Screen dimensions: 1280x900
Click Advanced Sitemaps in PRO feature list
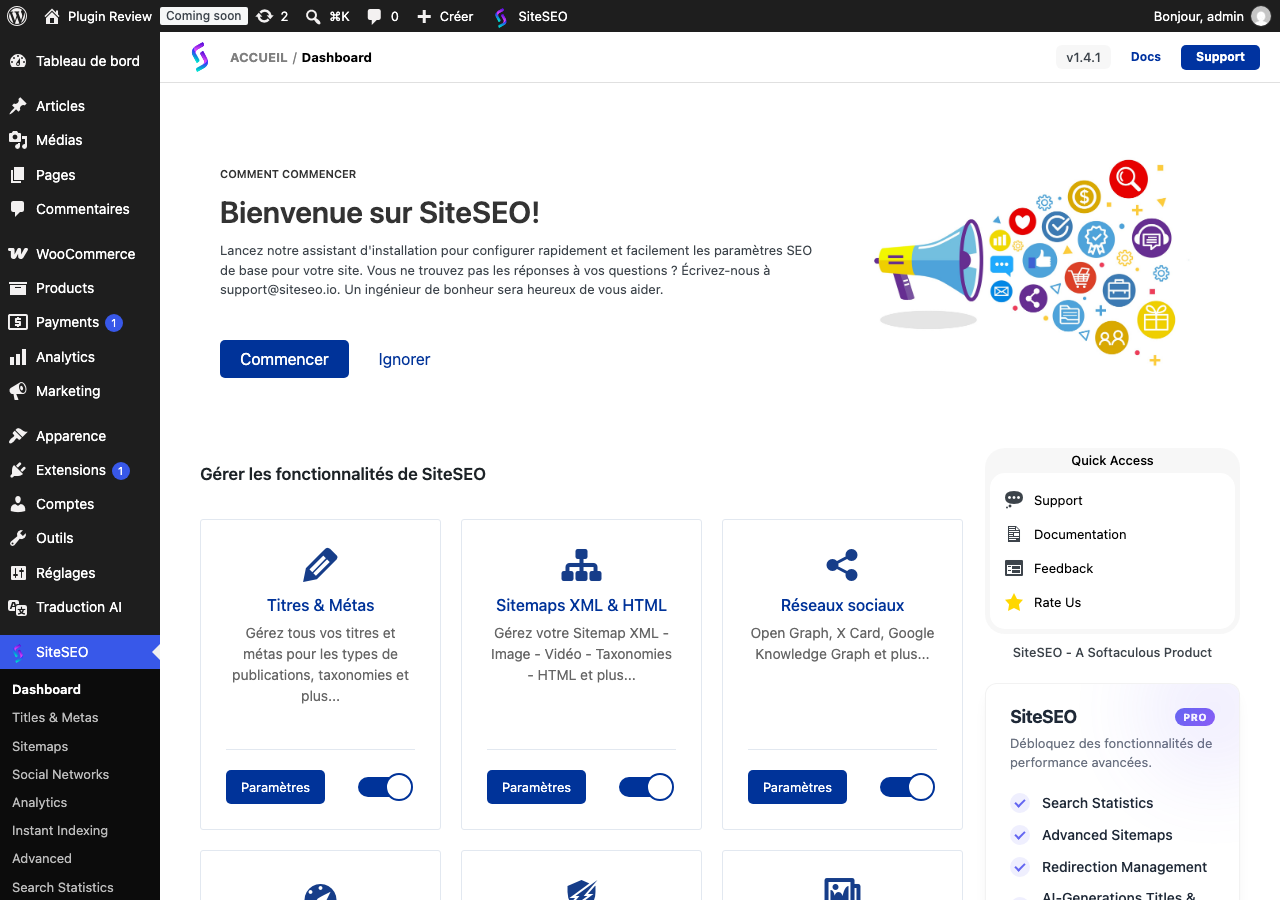click(x=1107, y=835)
